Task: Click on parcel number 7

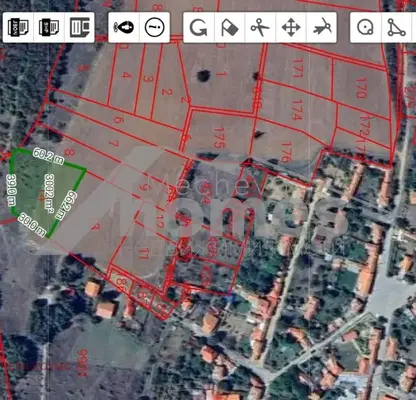Action: (x=113, y=143)
